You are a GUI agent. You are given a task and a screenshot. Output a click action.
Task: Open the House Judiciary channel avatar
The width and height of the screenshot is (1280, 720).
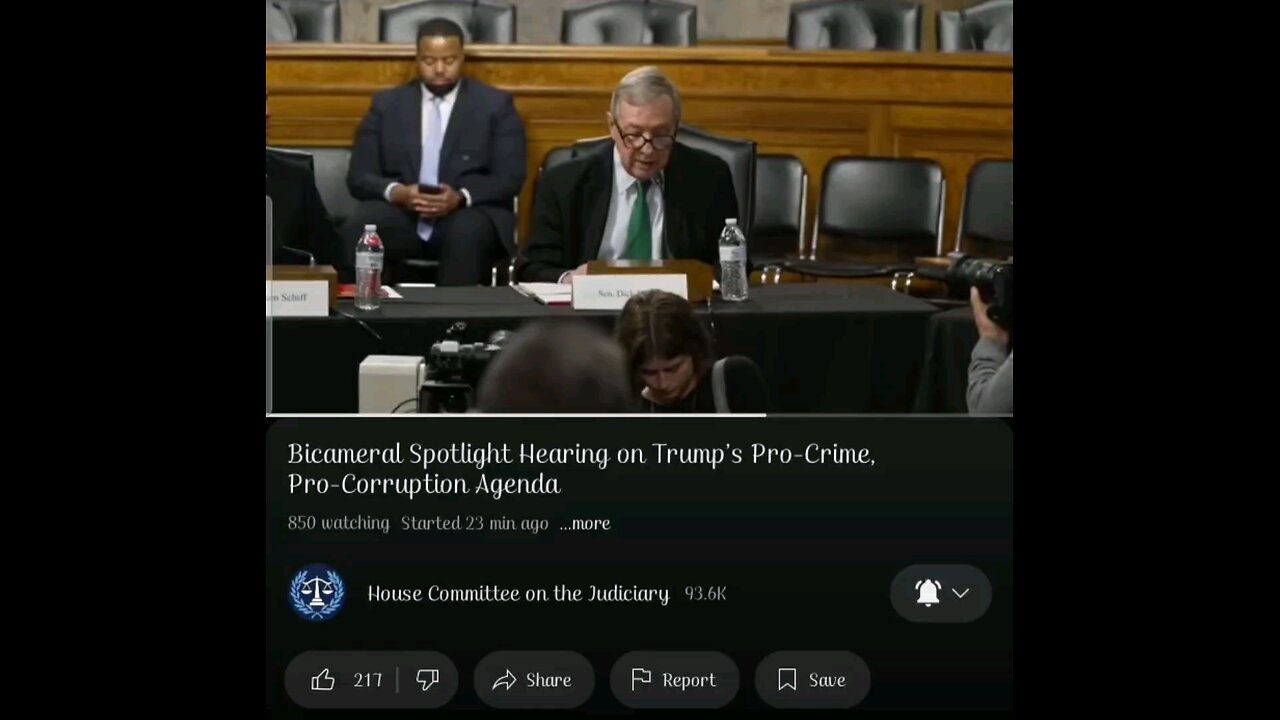click(x=317, y=593)
